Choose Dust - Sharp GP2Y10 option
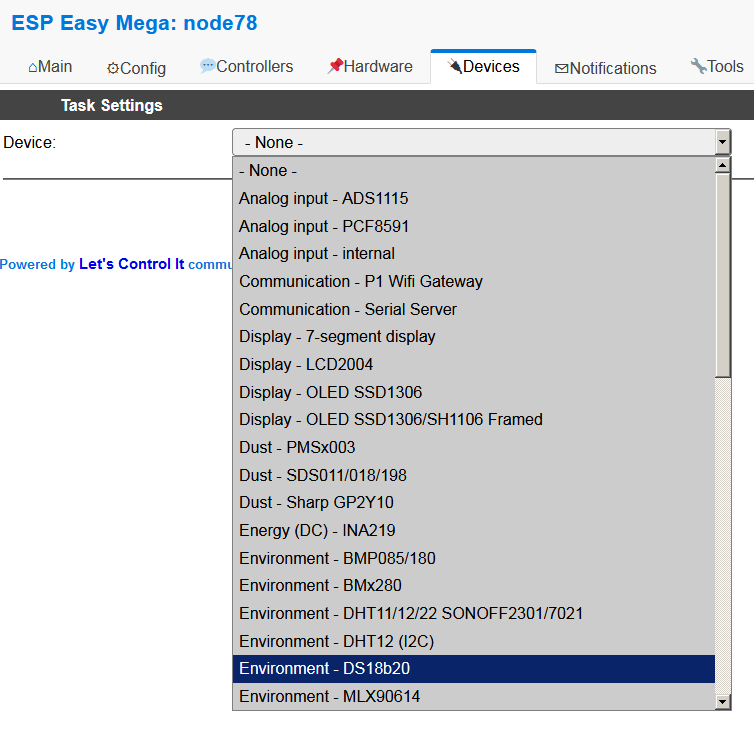754x732 pixels. (x=473, y=502)
